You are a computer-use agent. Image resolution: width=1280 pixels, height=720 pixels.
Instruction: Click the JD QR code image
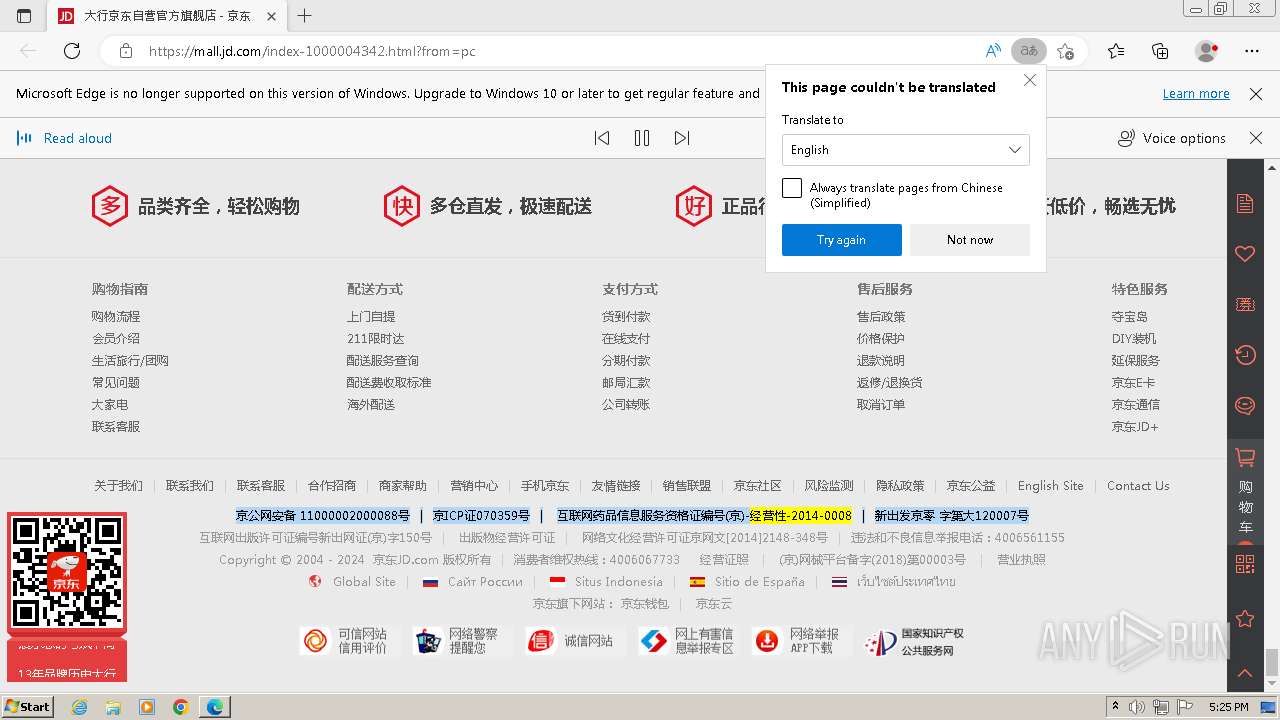click(67, 572)
